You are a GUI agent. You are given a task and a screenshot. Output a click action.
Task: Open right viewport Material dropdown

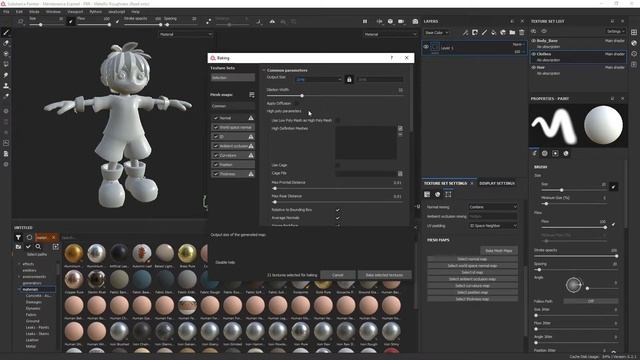click(390, 34)
